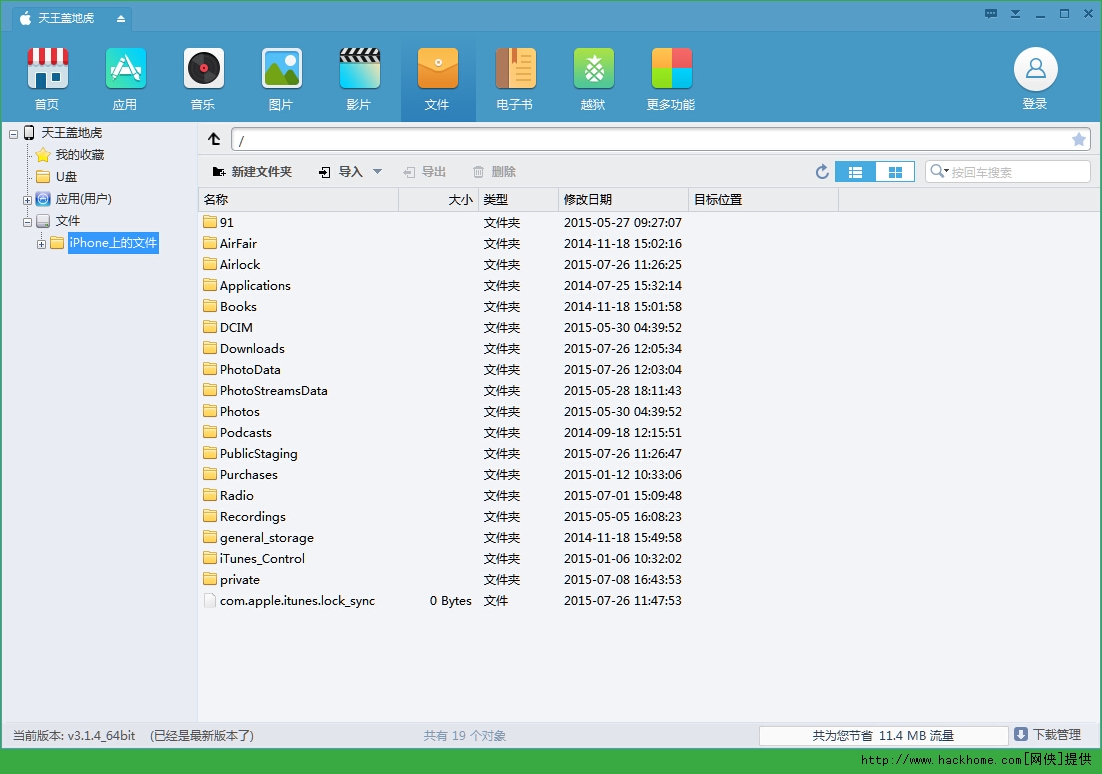This screenshot has width=1102, height=774.
Task: Open the 首页 home store icon
Action: (x=47, y=69)
